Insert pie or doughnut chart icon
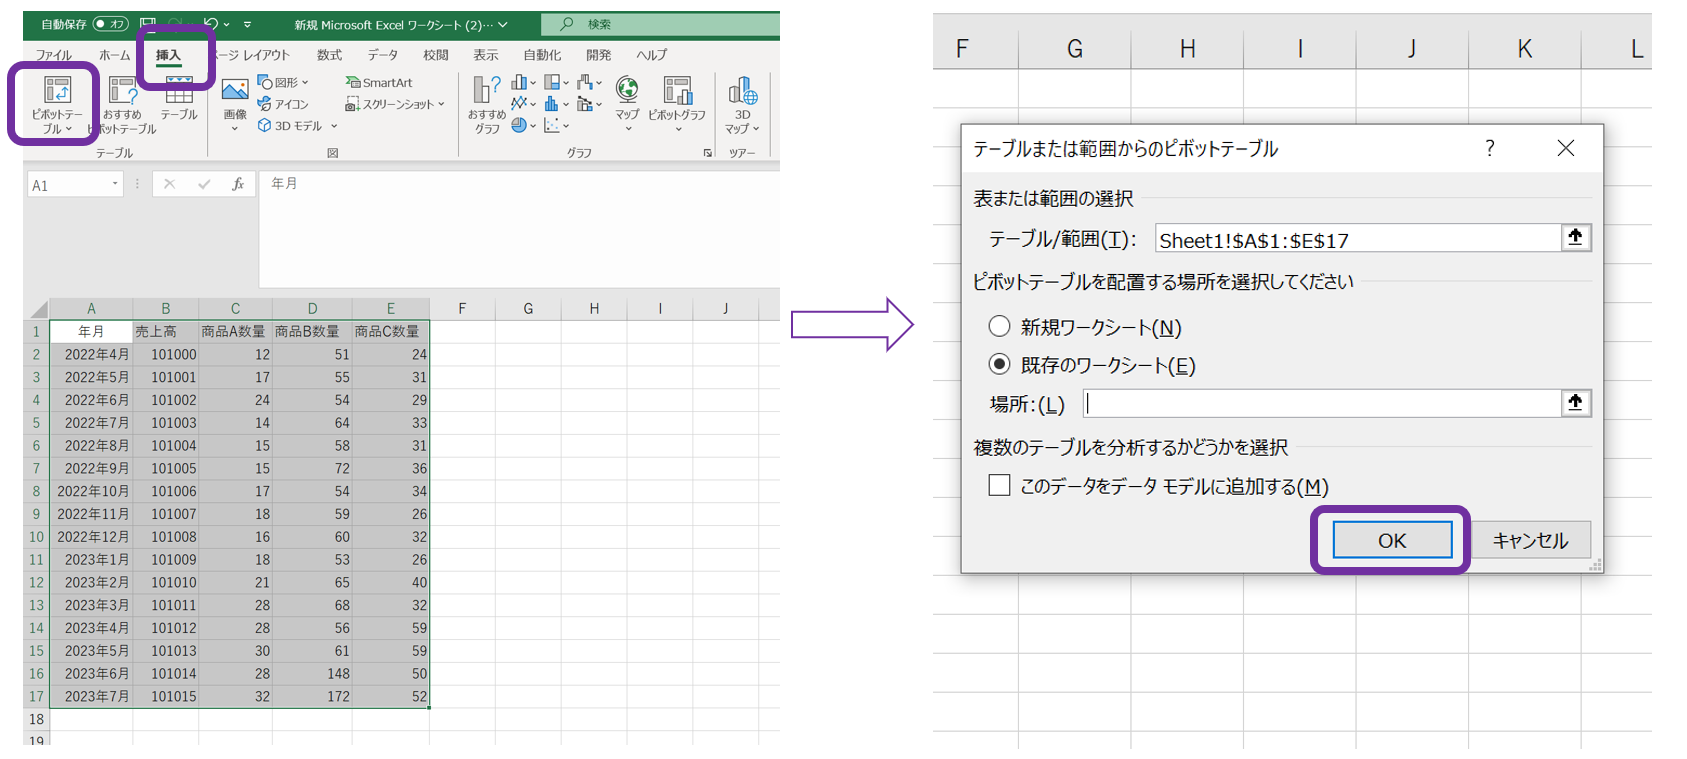The image size is (1687, 759). [x=519, y=126]
